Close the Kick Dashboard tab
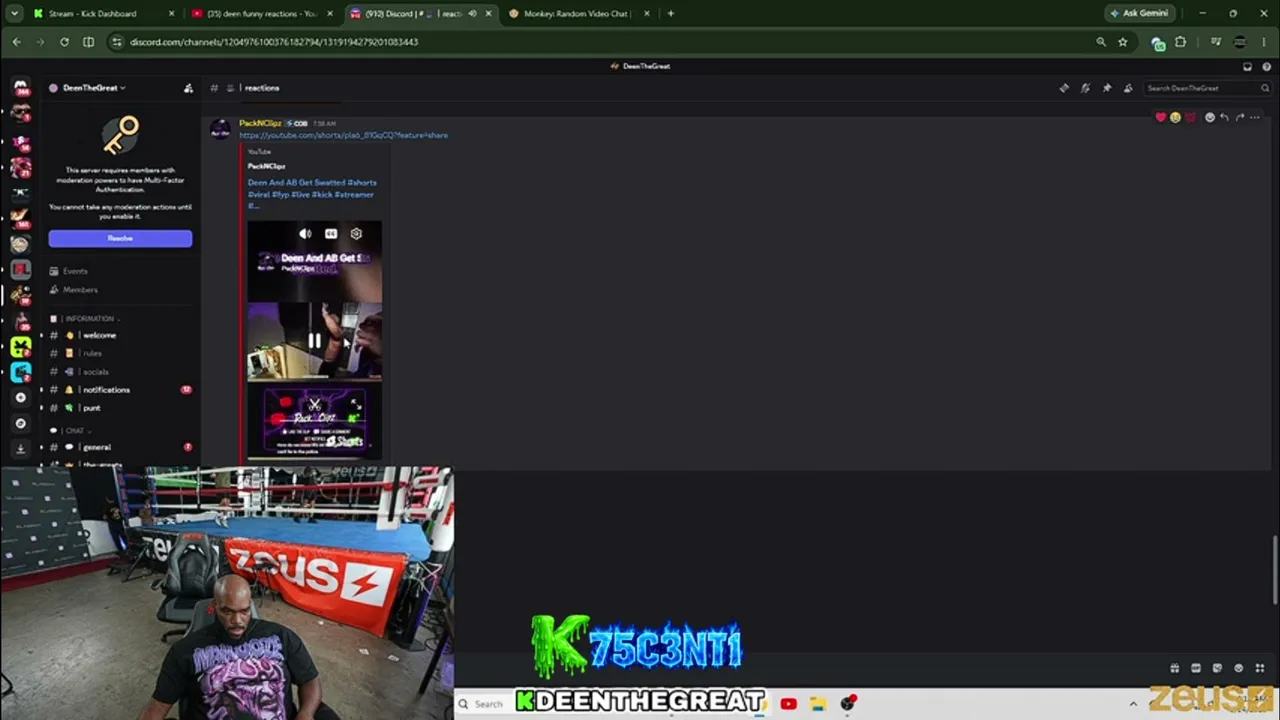The image size is (1280, 720). [172, 14]
